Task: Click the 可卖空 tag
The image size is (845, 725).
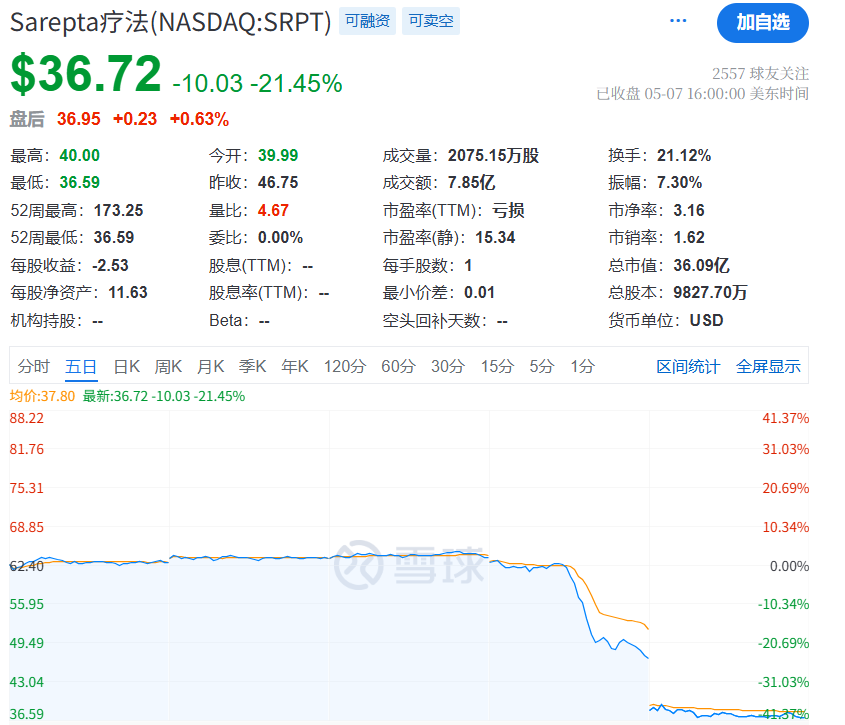Action: click(431, 21)
